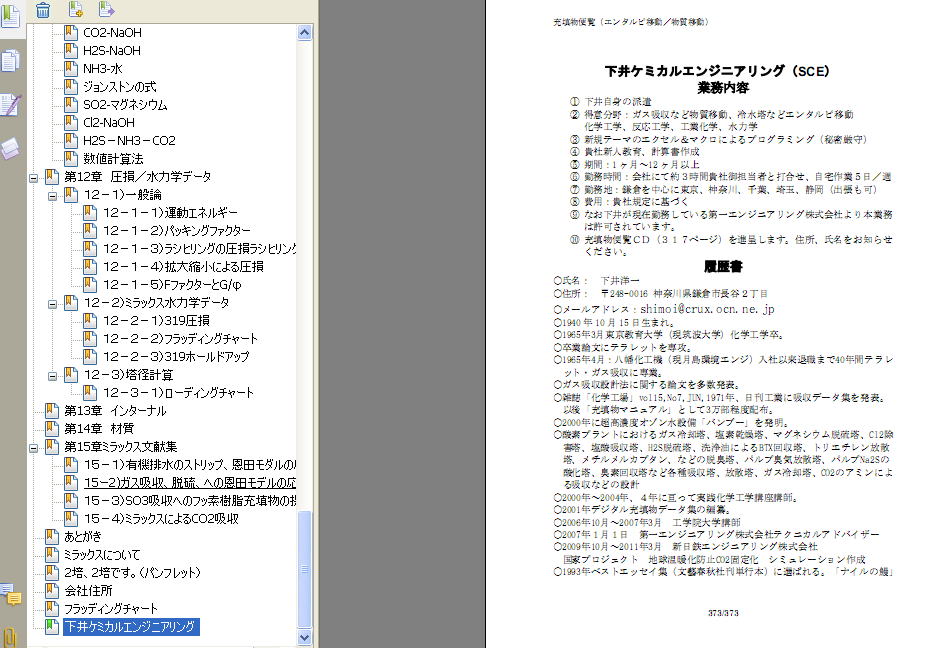Click the page heading 下井ケミカルエンジニアリング（SCE）
This screenshot has height=648, width=952.
(717, 71)
